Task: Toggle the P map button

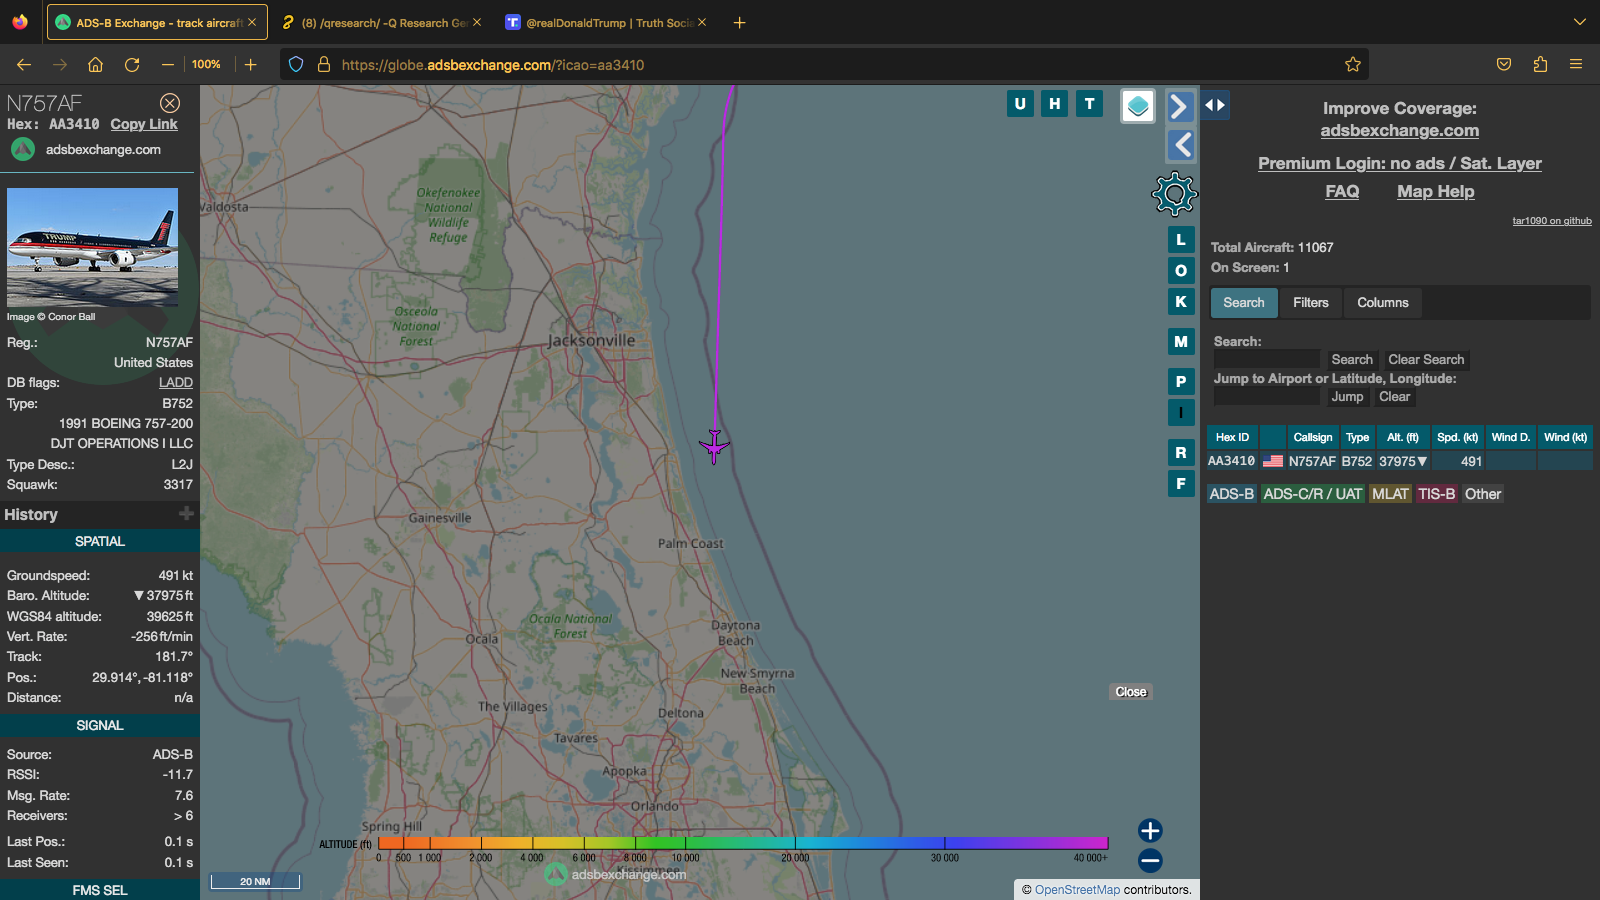Action: coord(1181,382)
